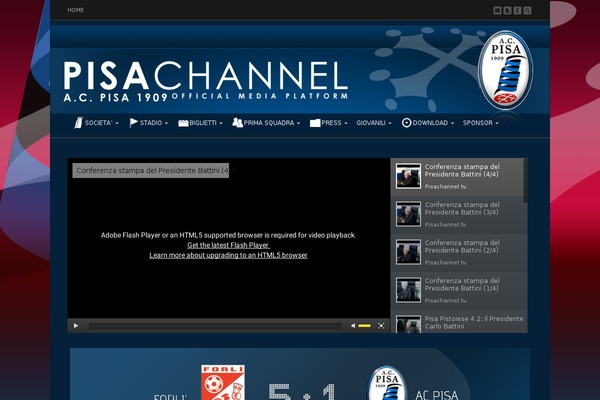Open the Twitter icon in top bar
600x400 pixels.
tap(507, 10)
